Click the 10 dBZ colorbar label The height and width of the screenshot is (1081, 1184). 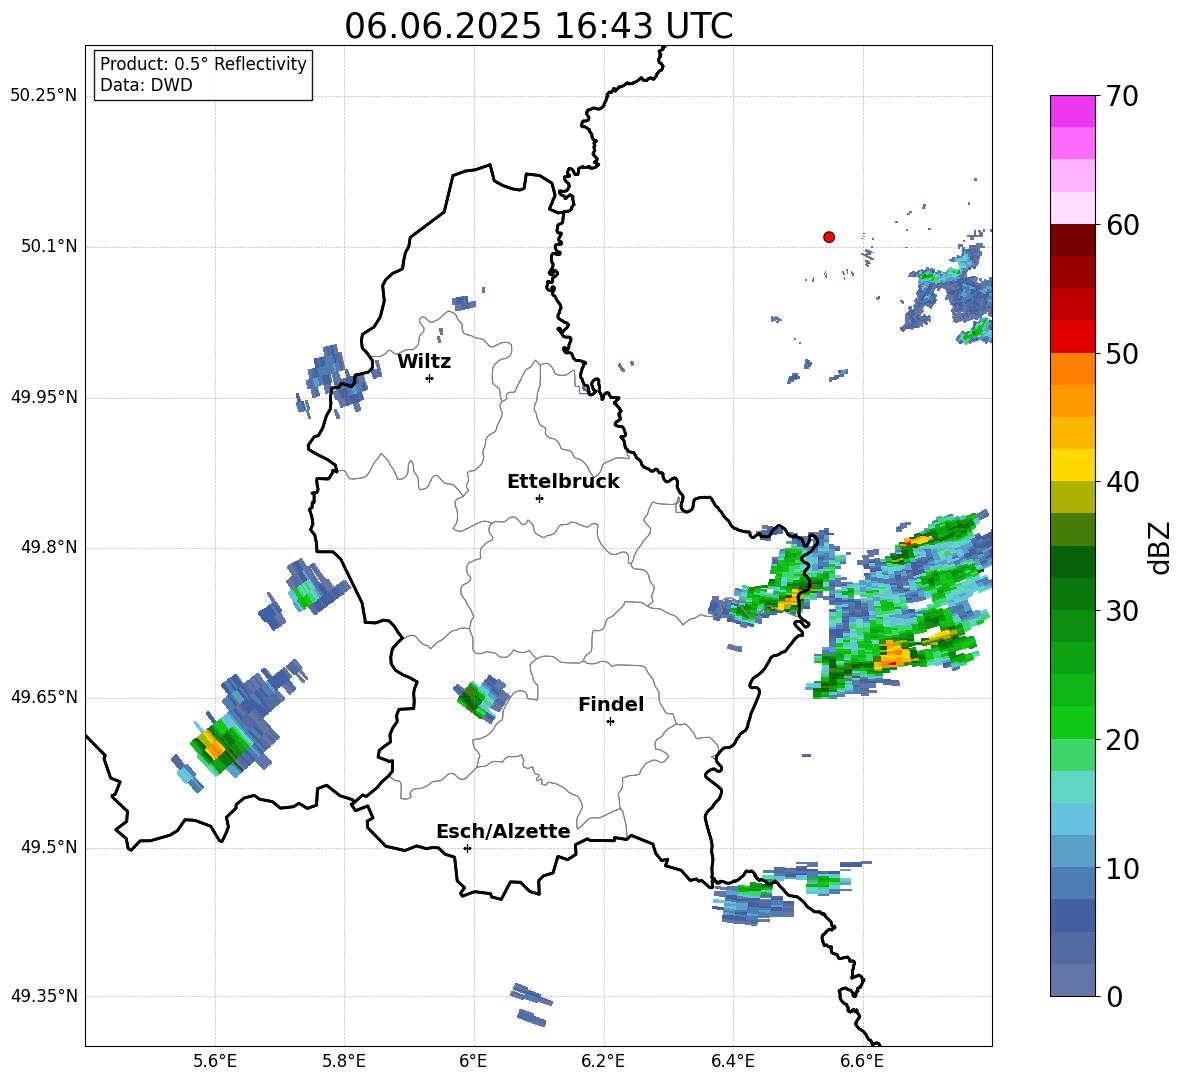tap(1121, 868)
